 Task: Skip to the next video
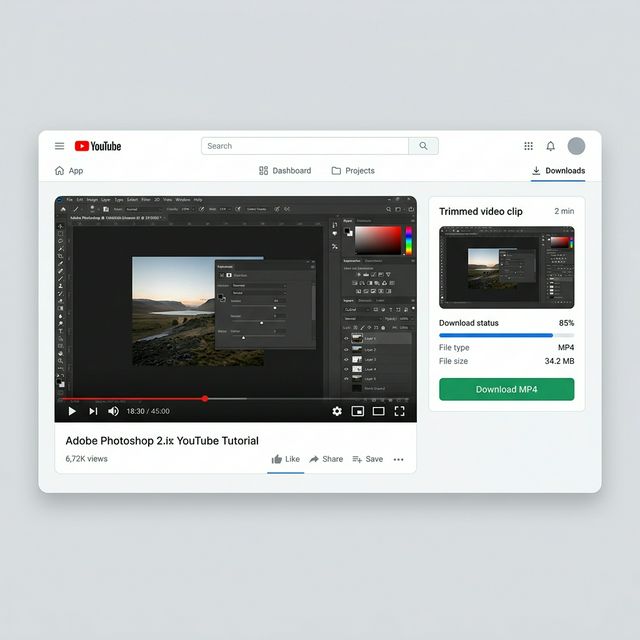coord(93,411)
